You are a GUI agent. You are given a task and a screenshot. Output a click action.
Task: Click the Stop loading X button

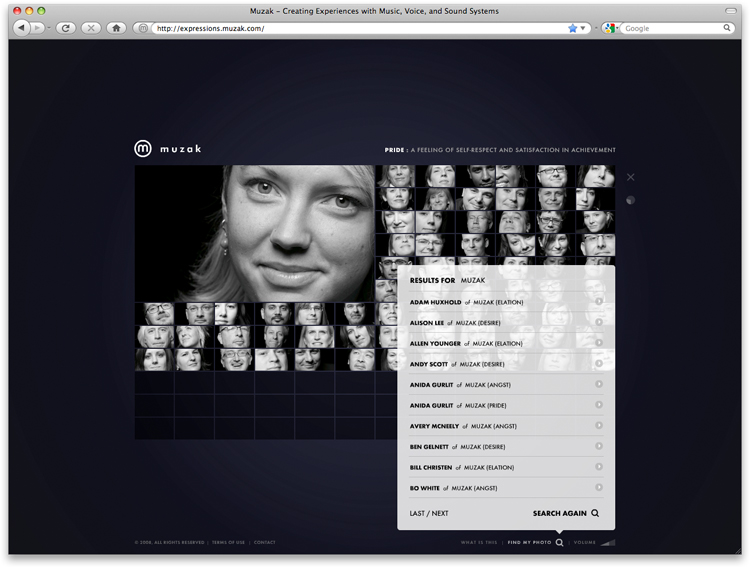click(91, 28)
